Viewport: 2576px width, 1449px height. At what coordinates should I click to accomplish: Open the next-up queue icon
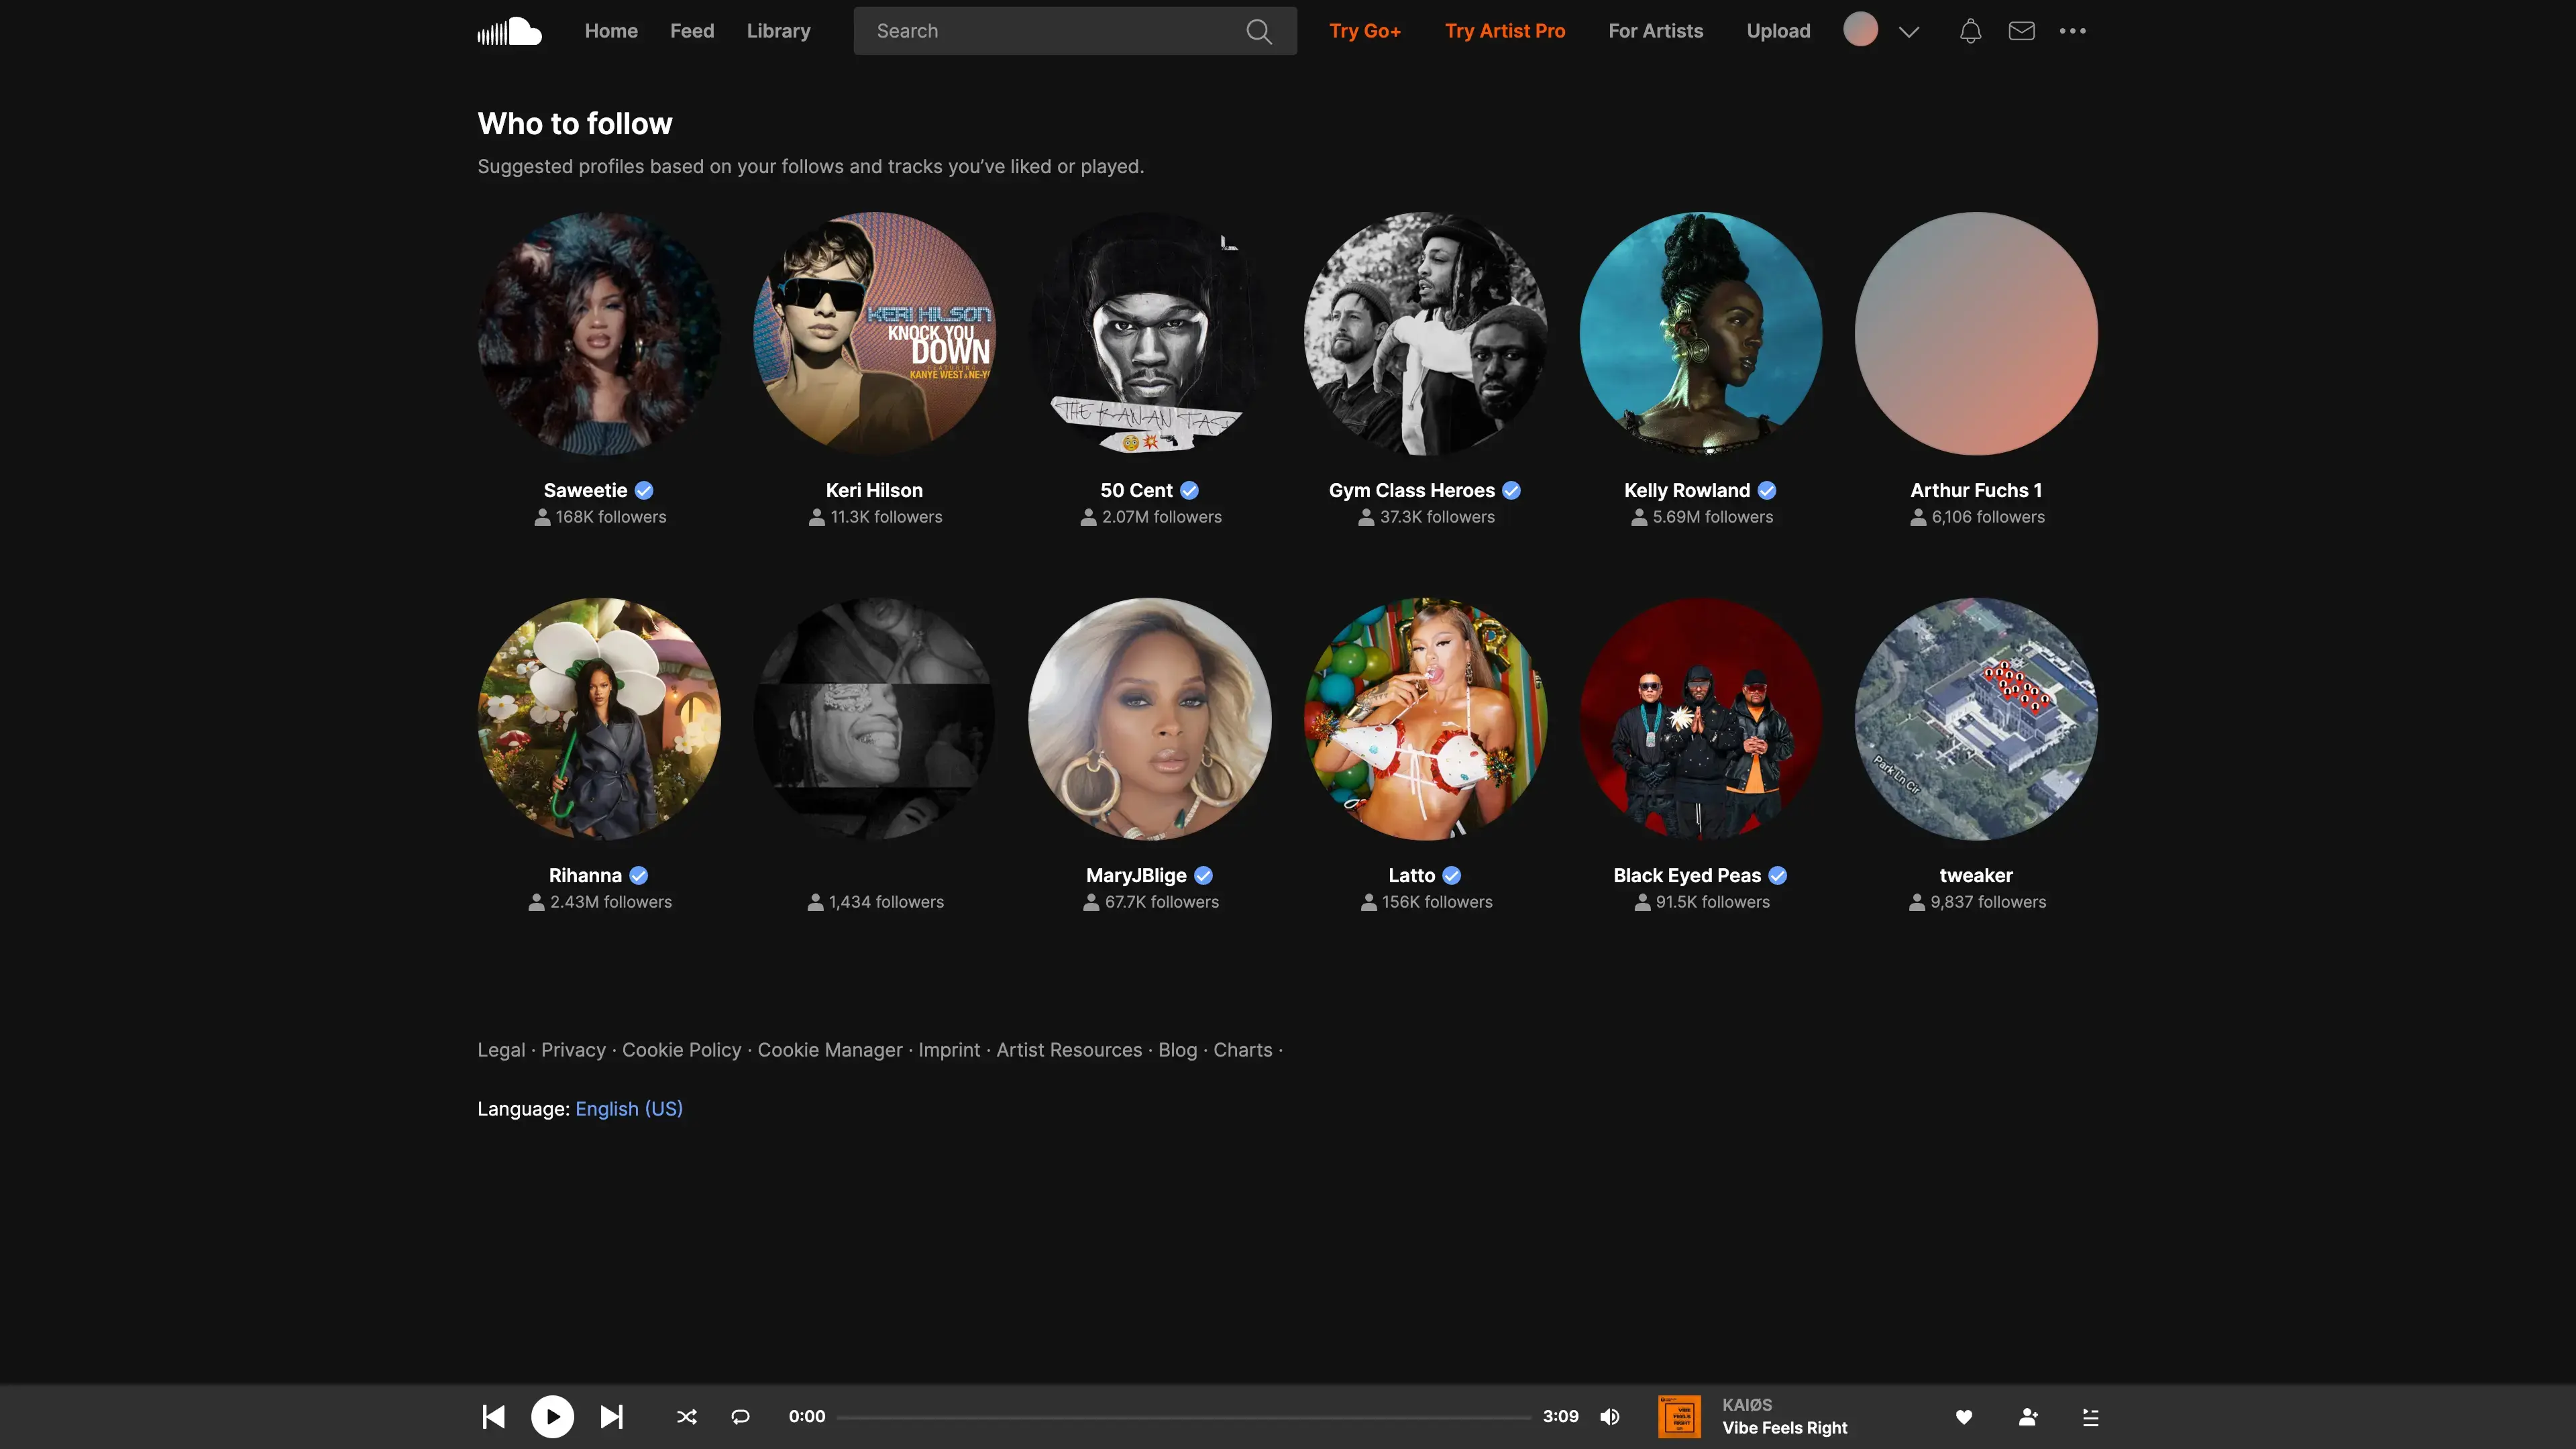2090,1416
